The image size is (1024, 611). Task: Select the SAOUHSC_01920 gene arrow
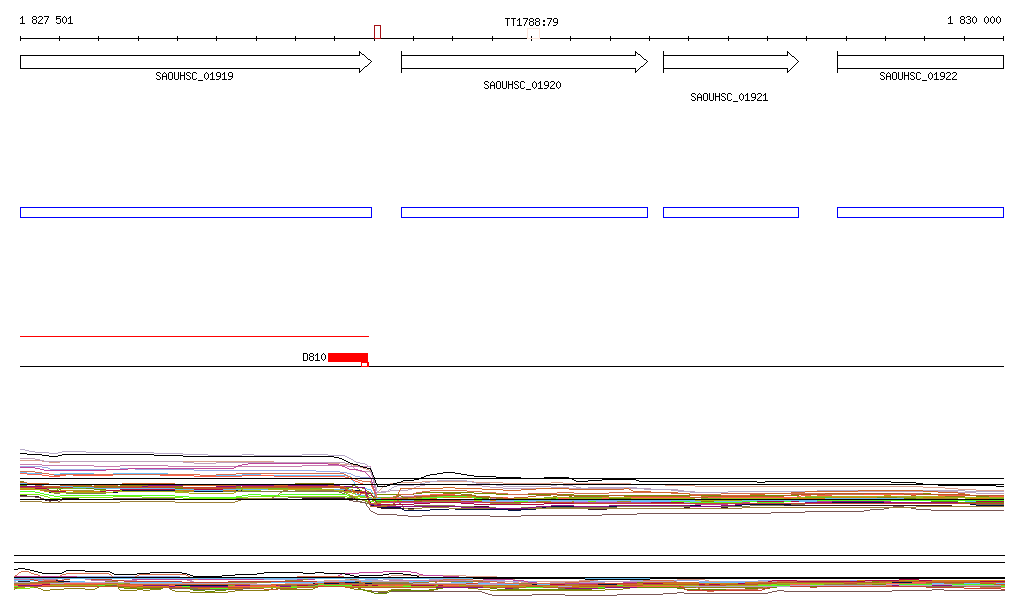524,62
